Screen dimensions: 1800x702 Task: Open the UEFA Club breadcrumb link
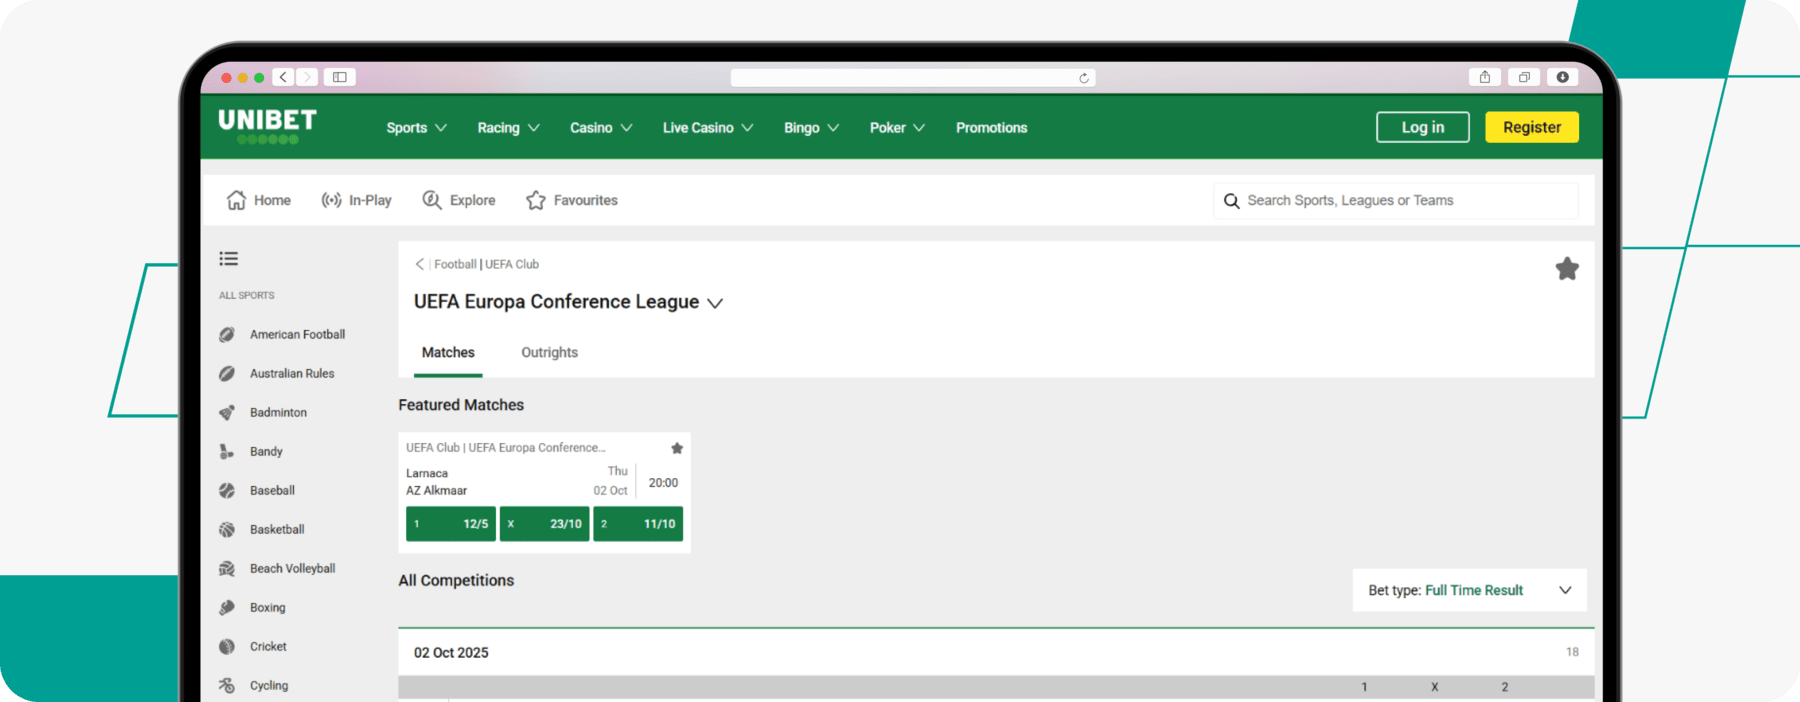click(512, 264)
